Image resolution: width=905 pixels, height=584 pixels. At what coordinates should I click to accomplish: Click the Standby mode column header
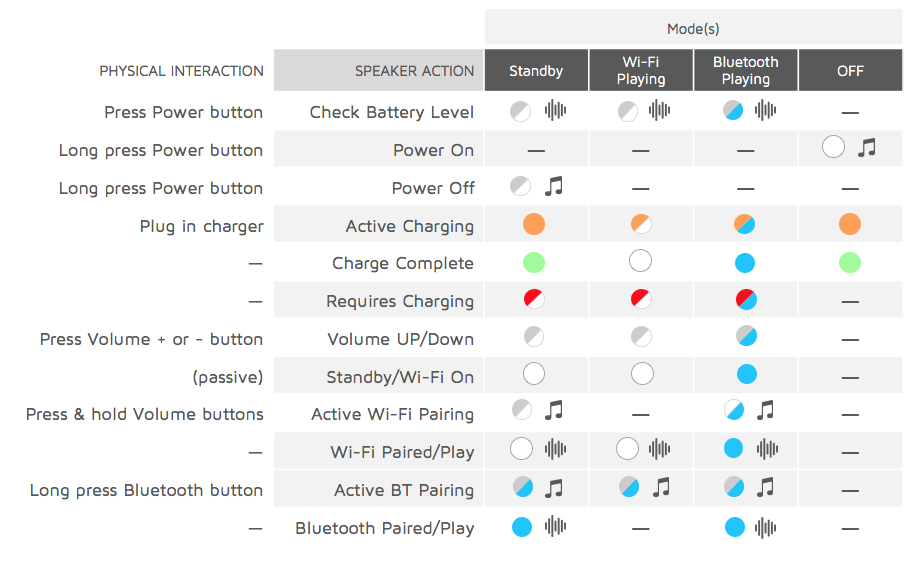(536, 71)
